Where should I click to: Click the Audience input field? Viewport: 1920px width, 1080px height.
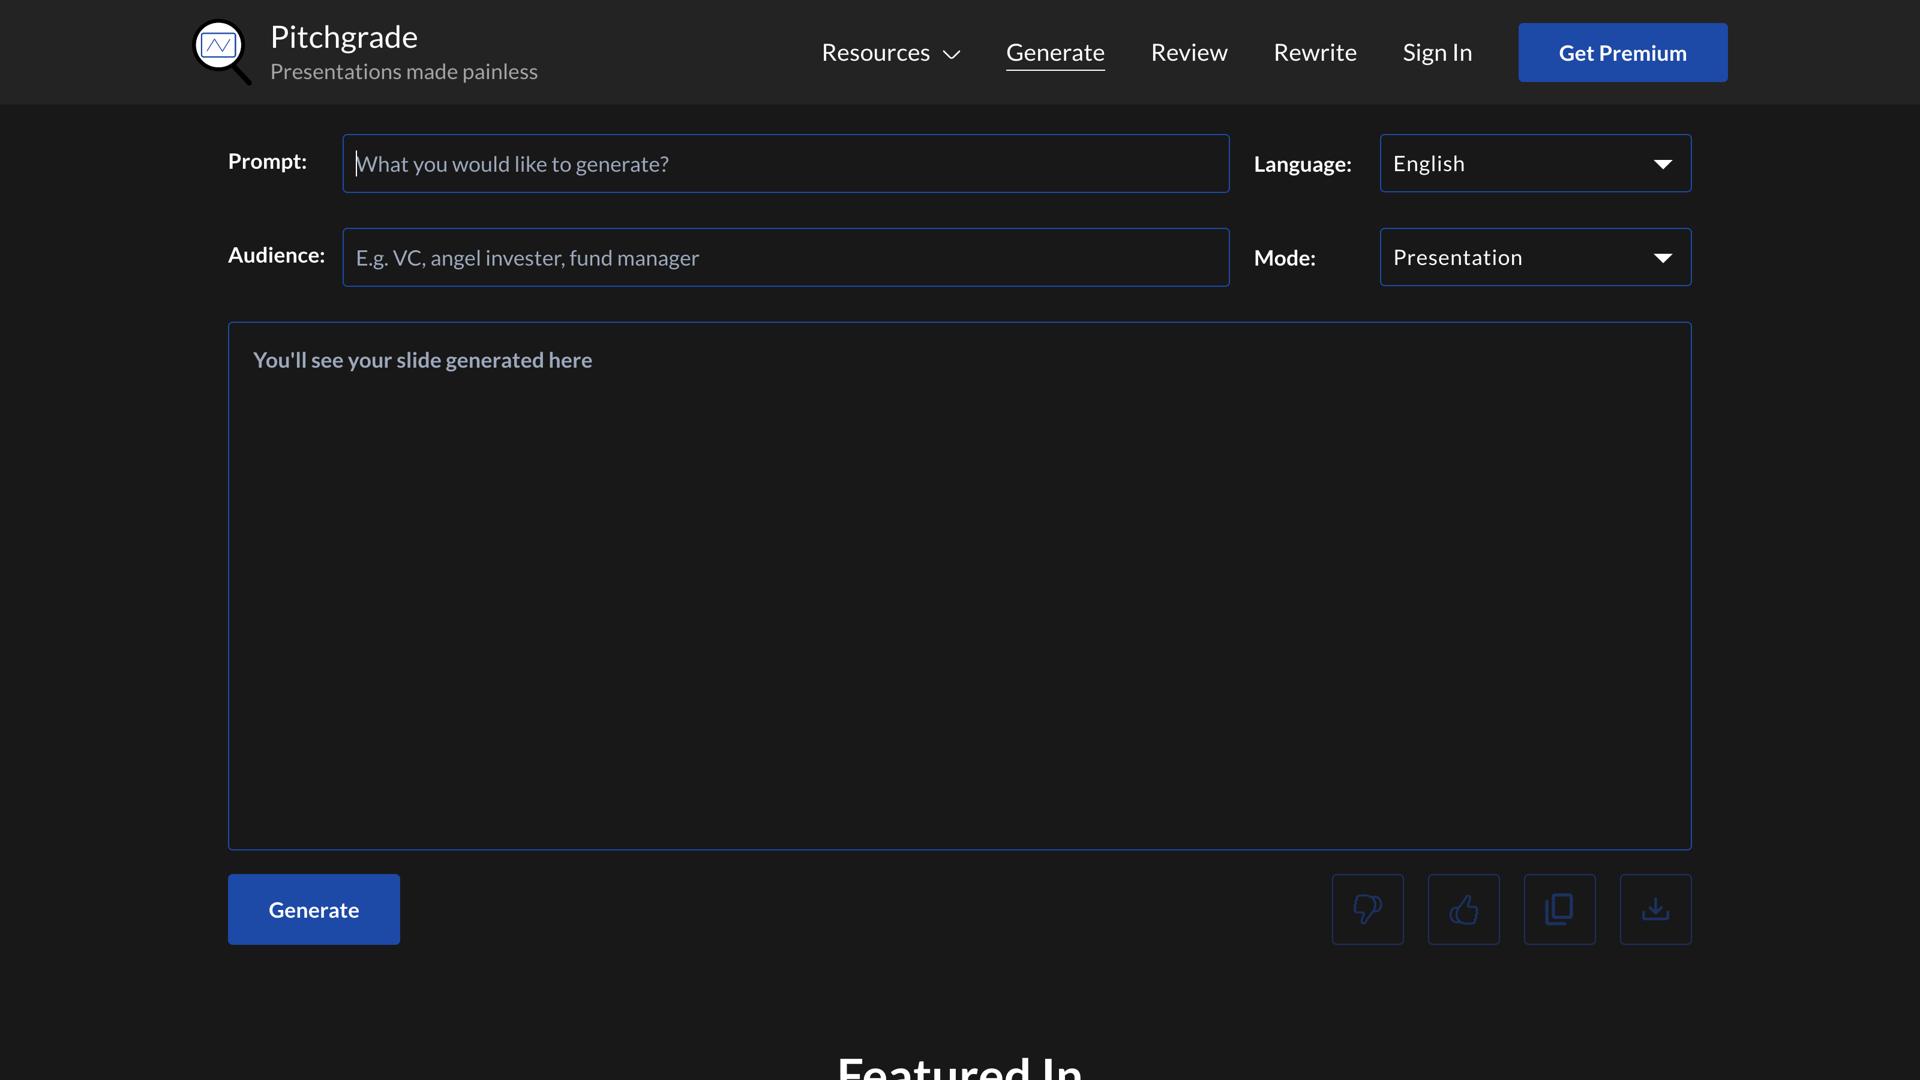click(x=786, y=257)
